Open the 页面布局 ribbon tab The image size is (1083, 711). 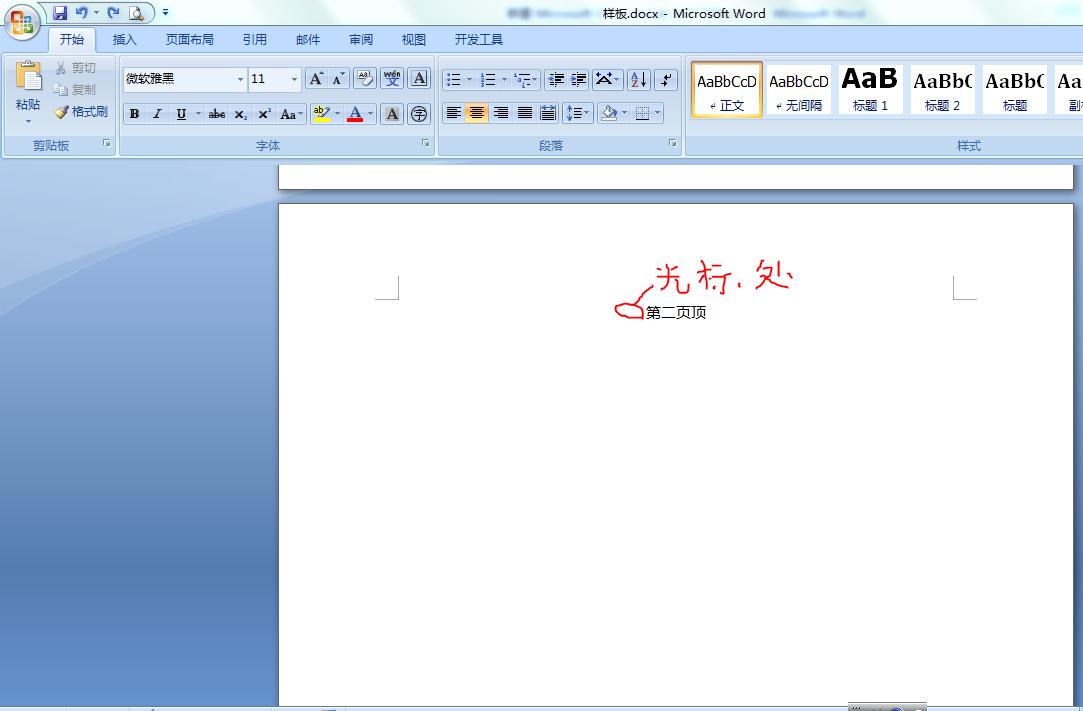point(190,39)
